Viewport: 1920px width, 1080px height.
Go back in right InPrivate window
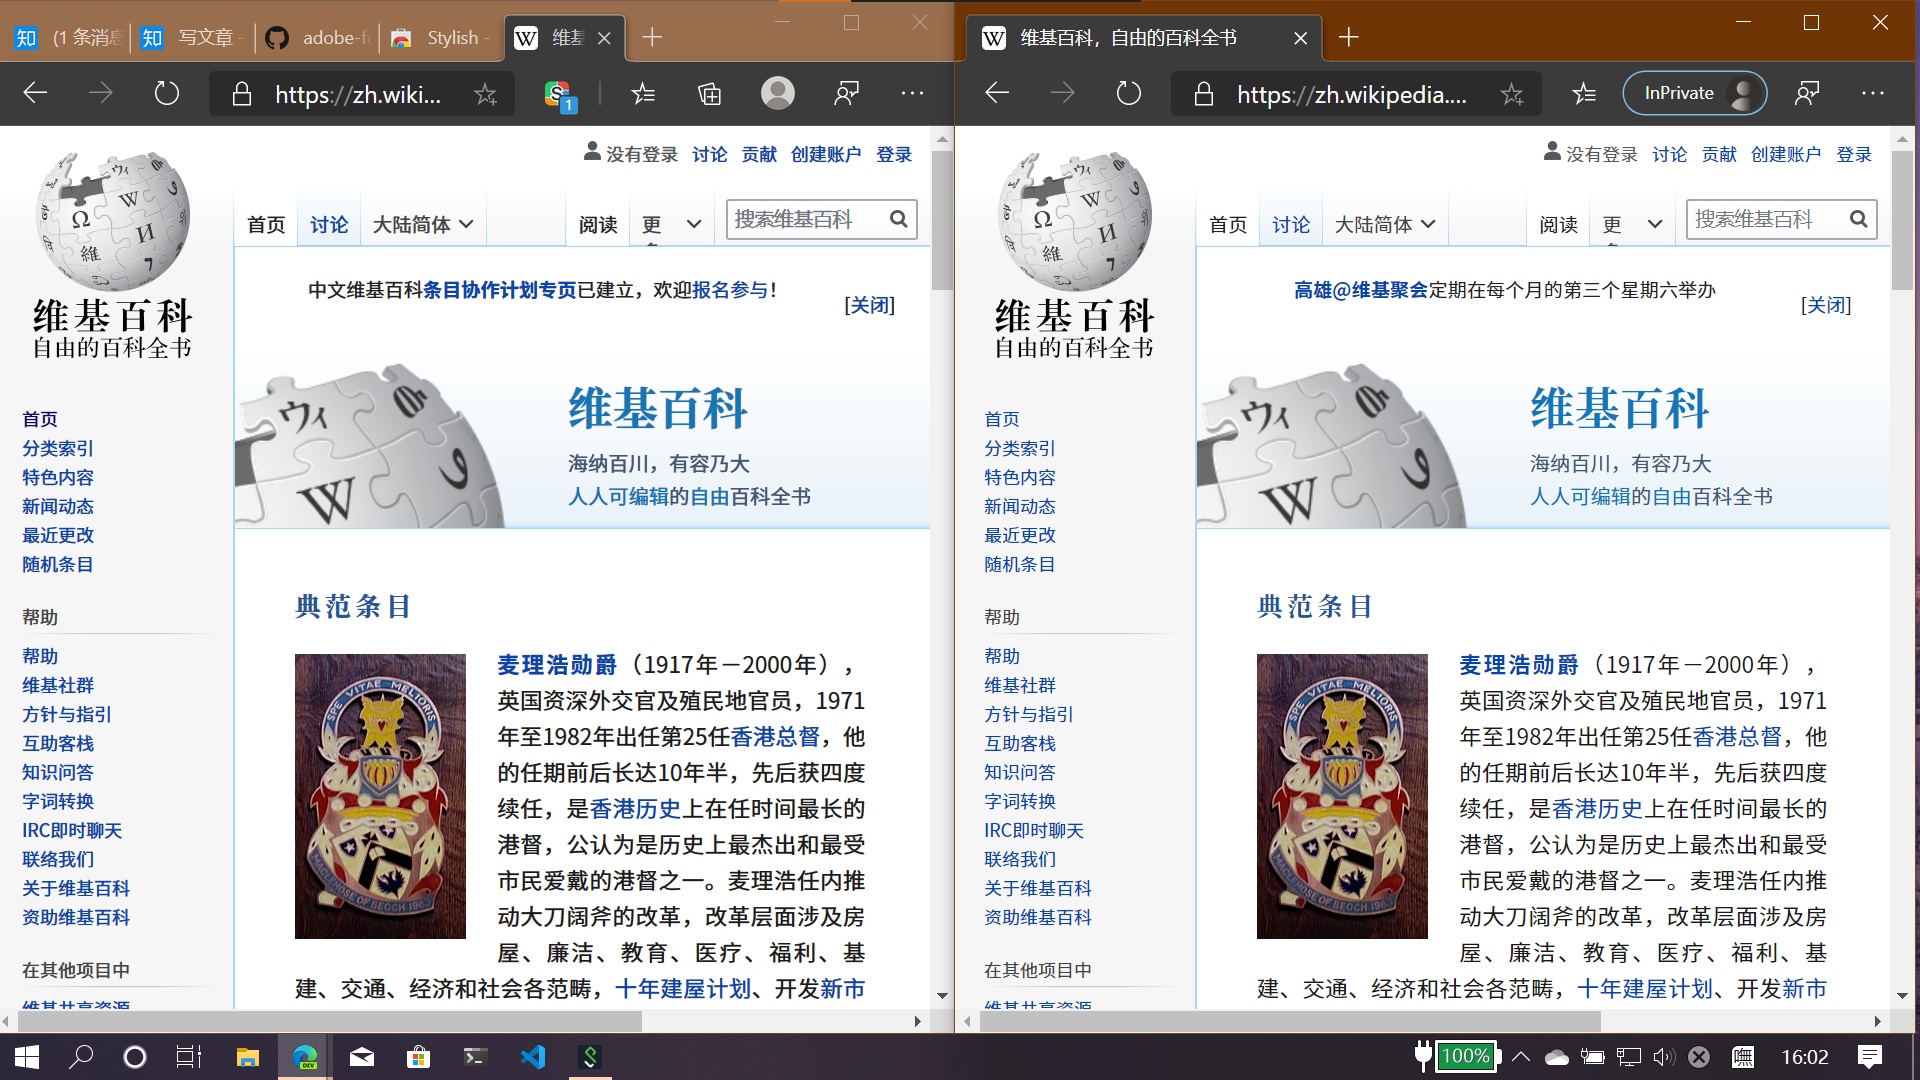click(997, 93)
